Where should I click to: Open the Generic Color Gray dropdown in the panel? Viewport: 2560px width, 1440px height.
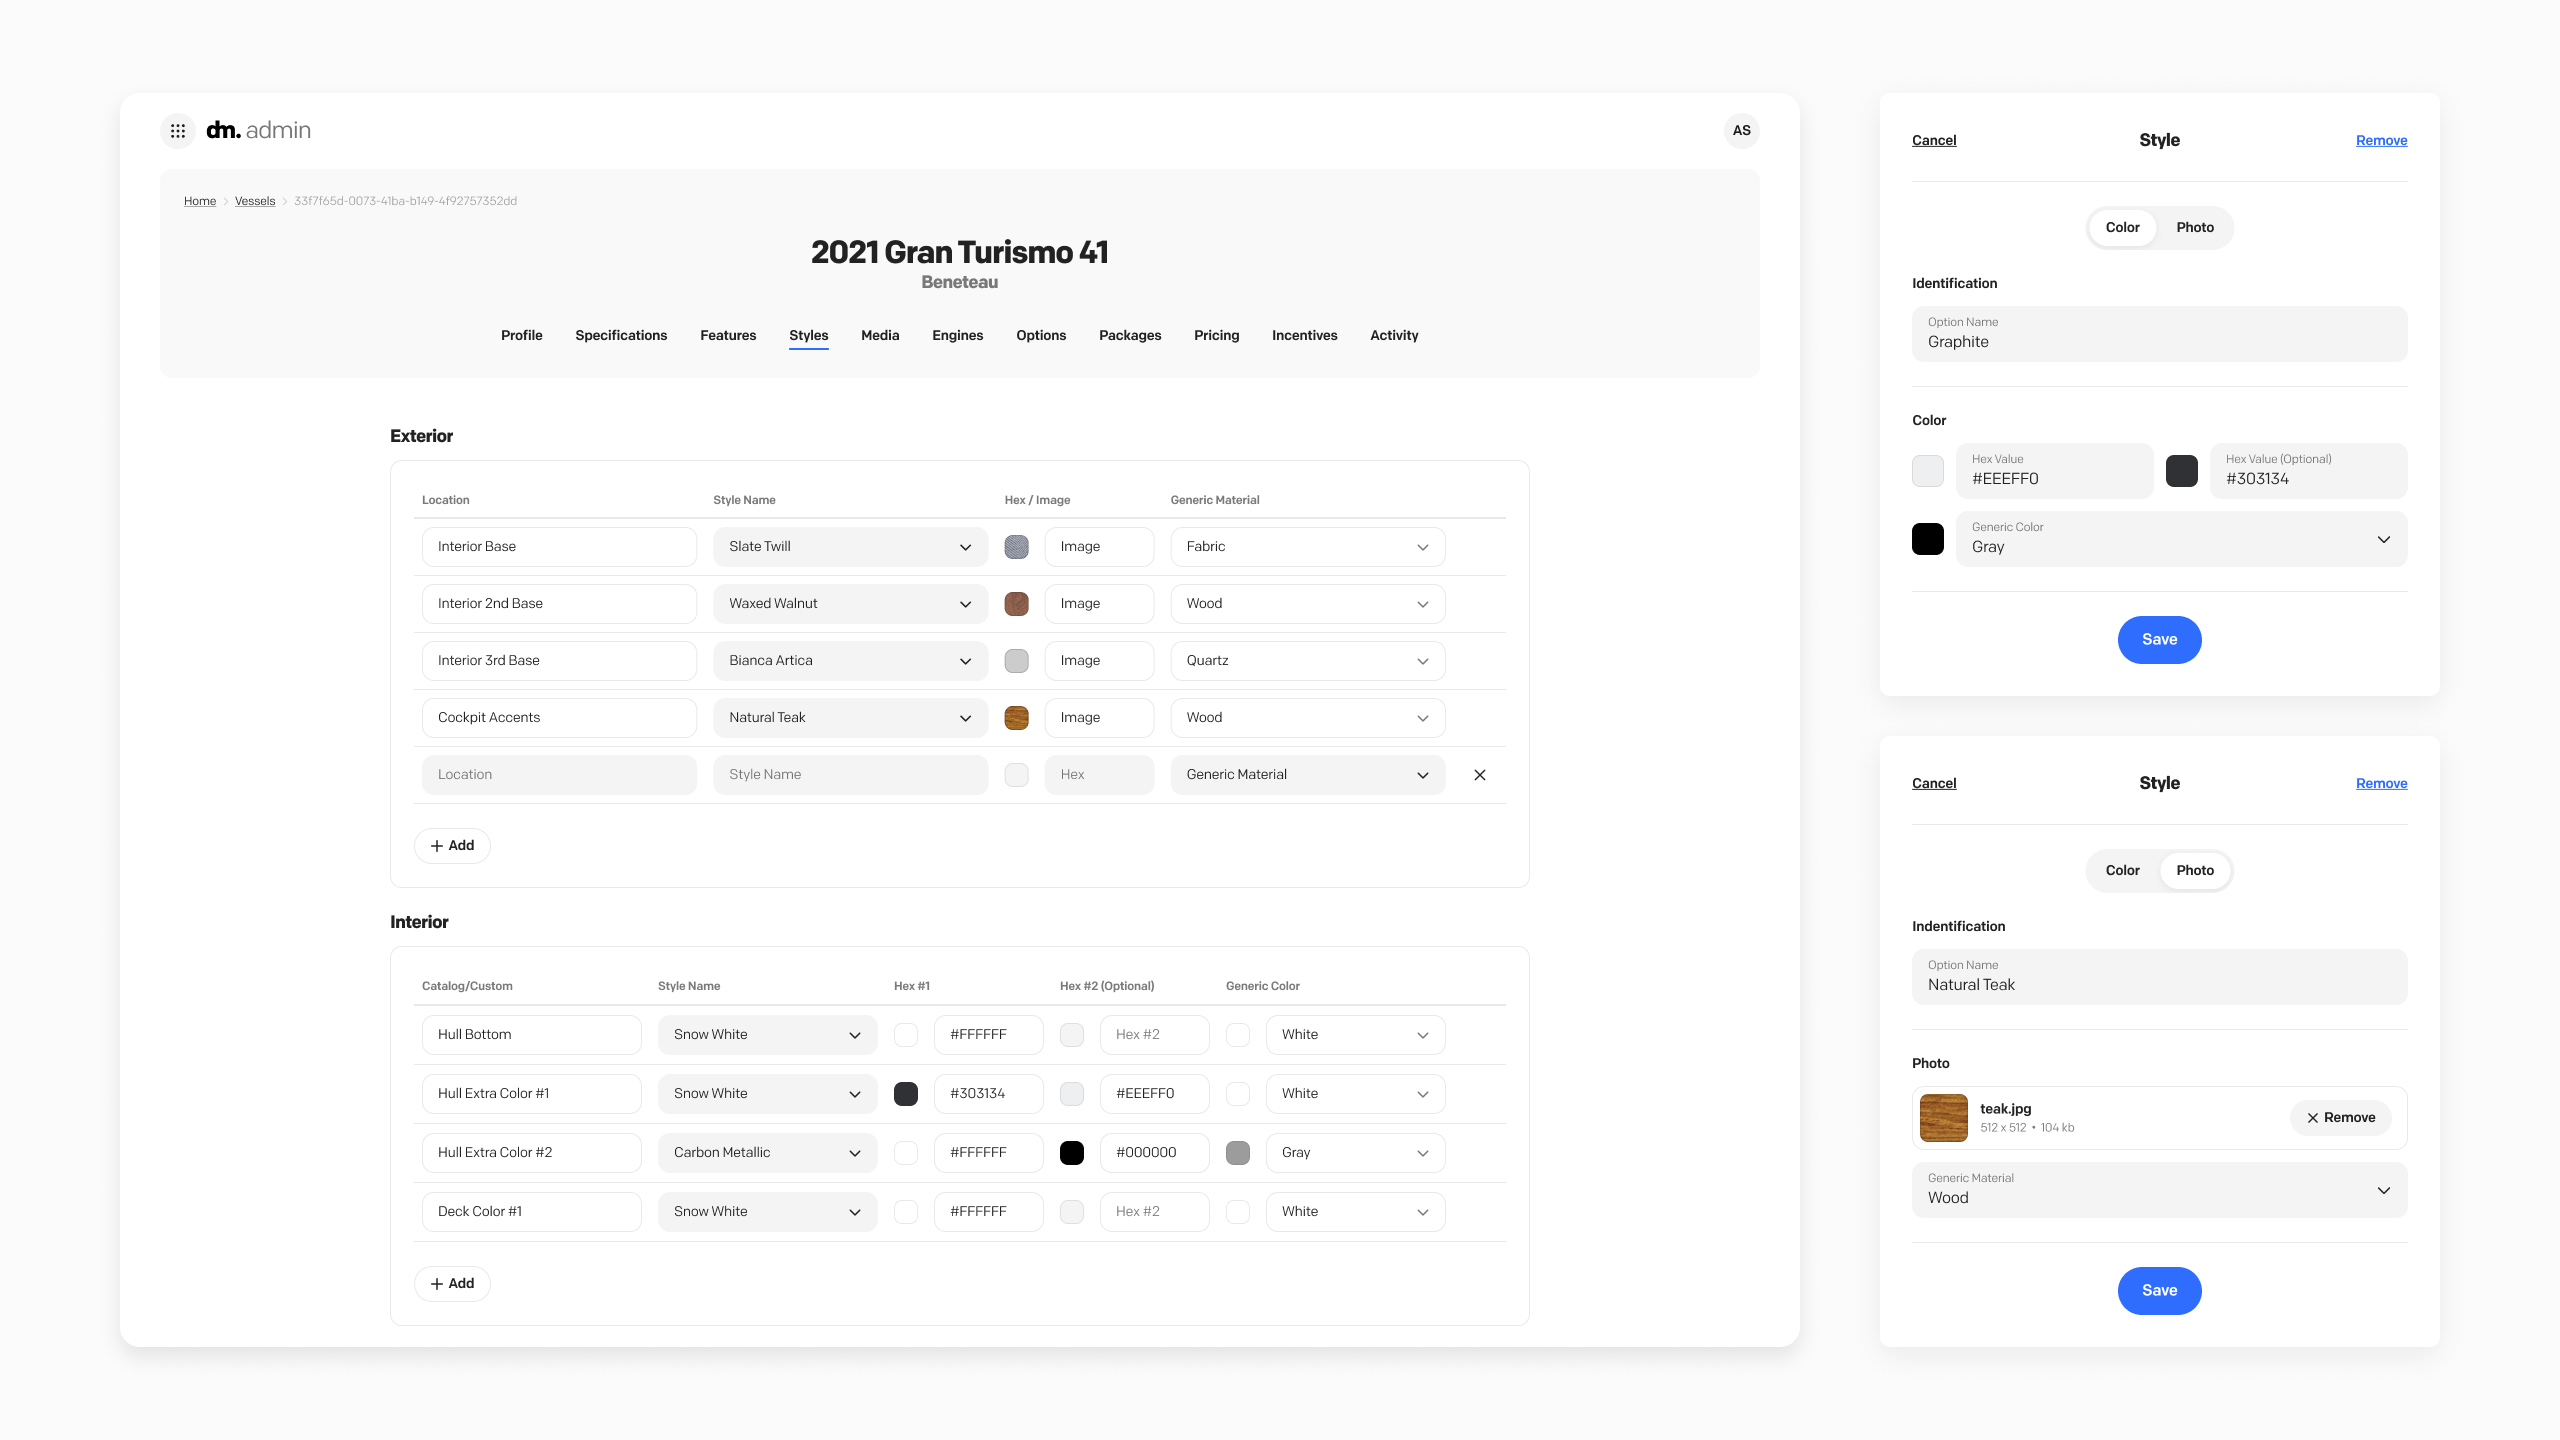click(2180, 540)
